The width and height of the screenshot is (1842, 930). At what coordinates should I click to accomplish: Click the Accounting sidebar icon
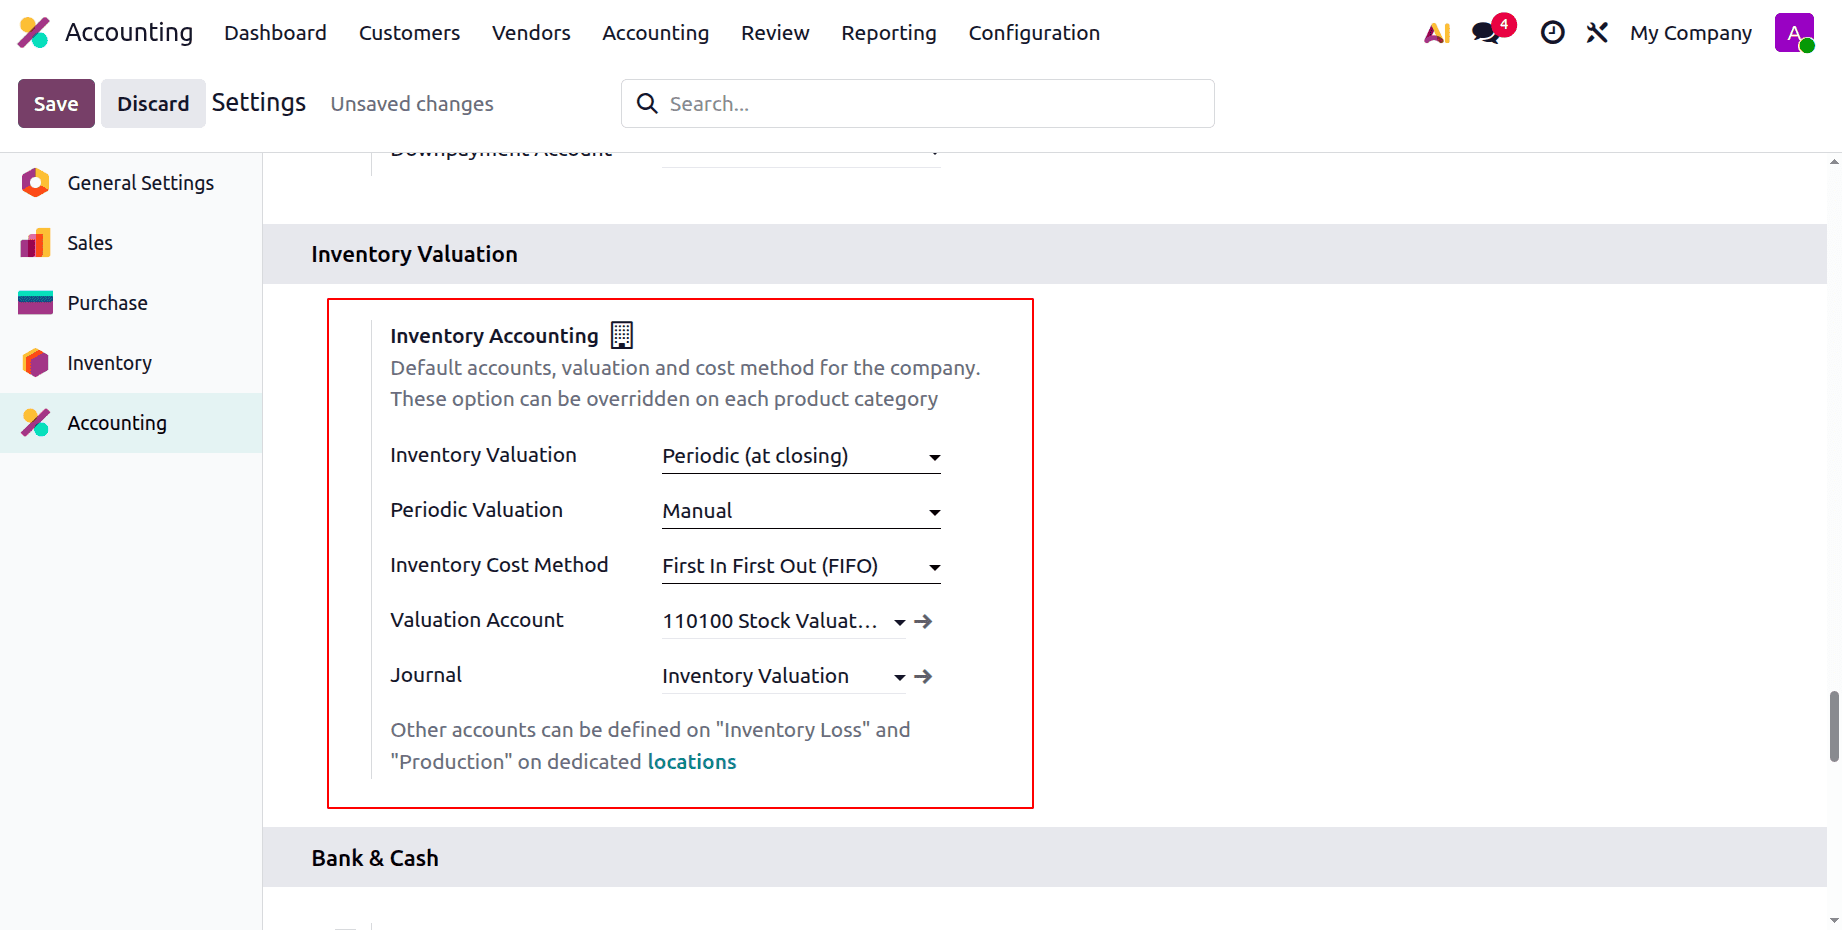point(35,423)
